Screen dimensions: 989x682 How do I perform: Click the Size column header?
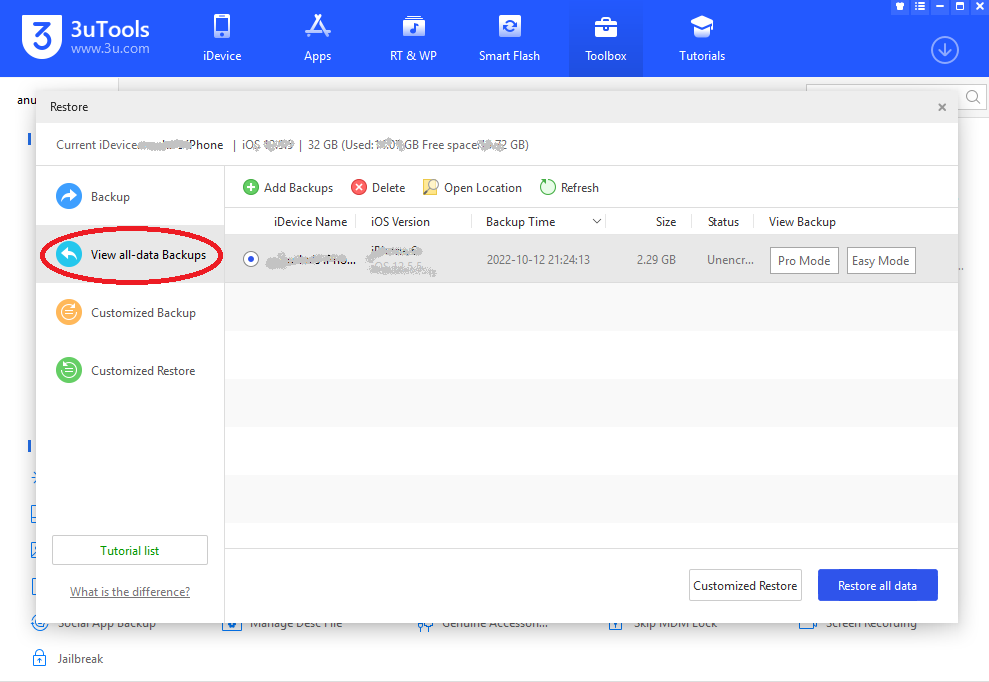tap(665, 222)
